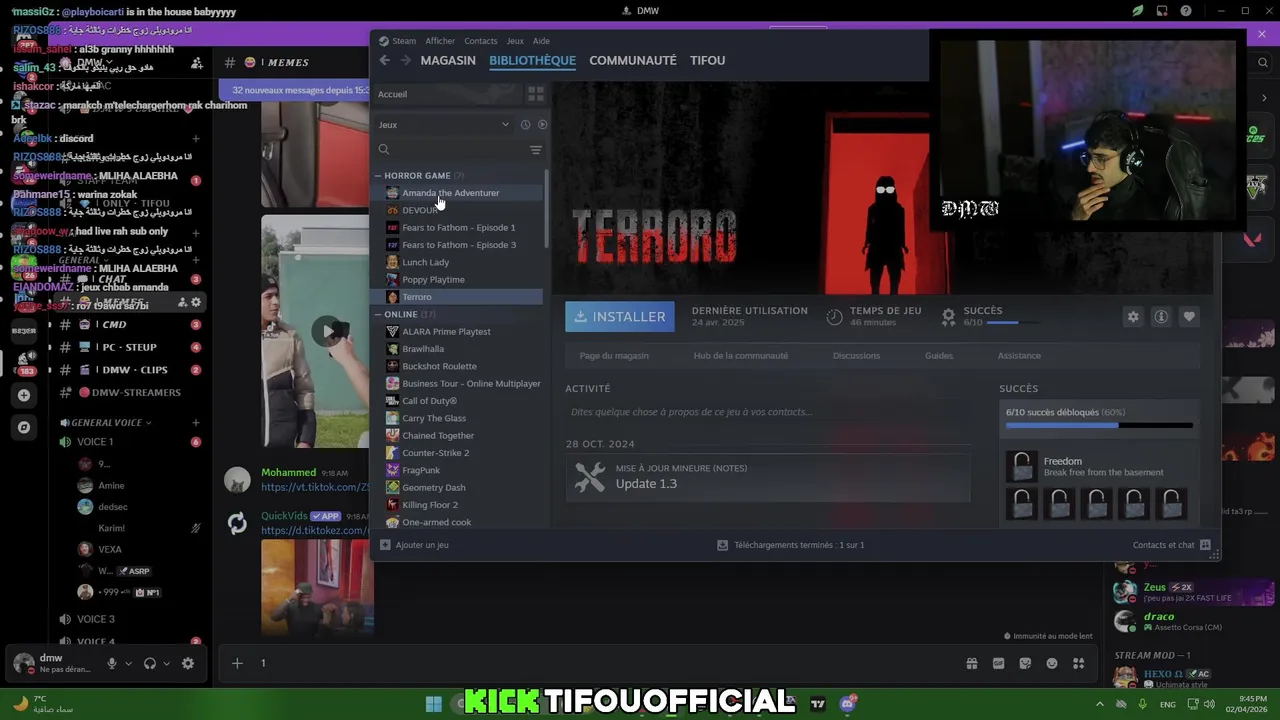Open advanced filters icon in library sidebar
Viewport: 1280px width, 720px height.
pos(536,150)
